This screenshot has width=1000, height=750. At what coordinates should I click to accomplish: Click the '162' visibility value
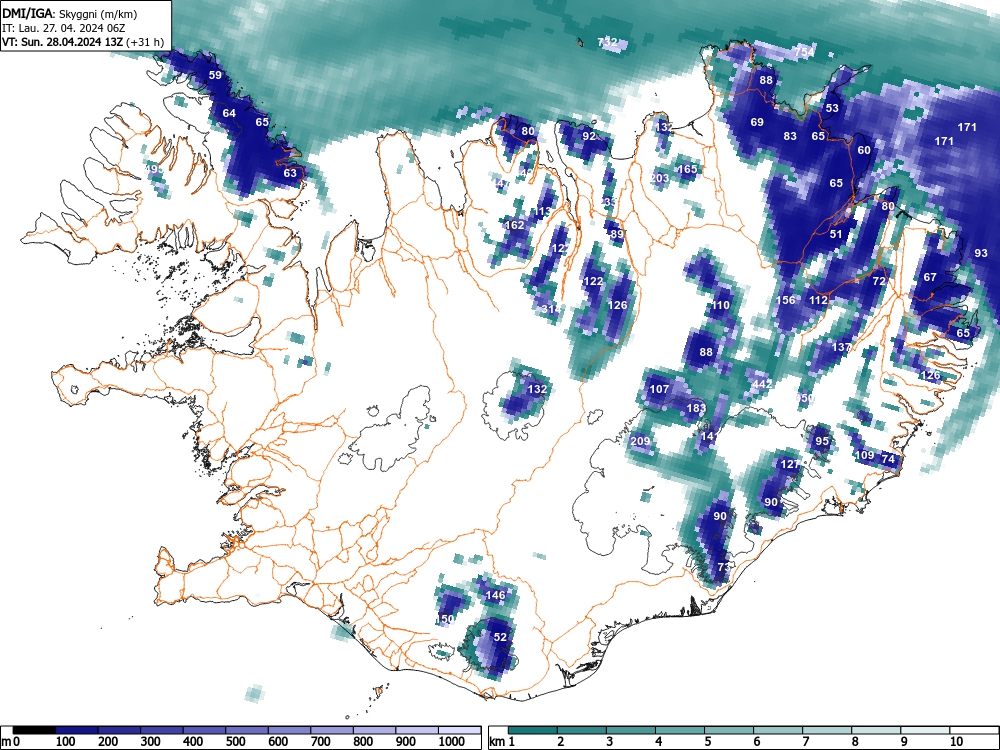515,225
